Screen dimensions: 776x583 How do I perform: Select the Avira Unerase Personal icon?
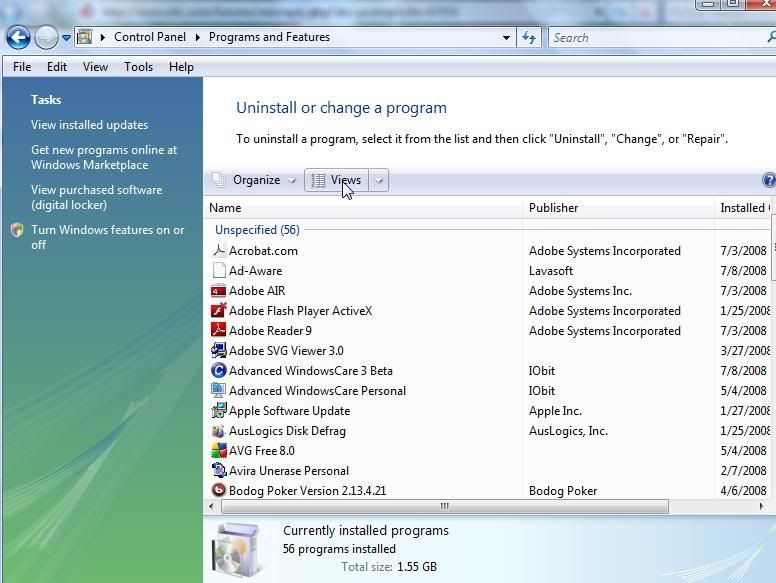click(218, 470)
